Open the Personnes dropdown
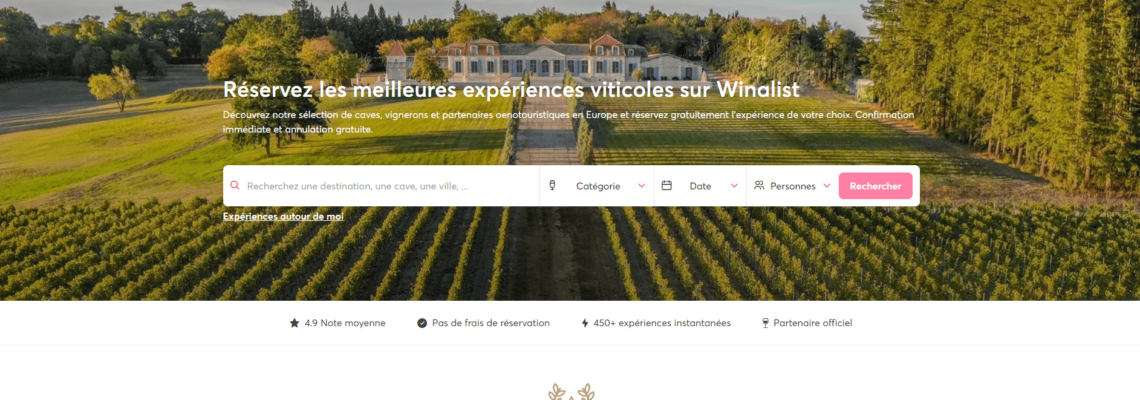This screenshot has height=400, width=1140. coord(792,185)
